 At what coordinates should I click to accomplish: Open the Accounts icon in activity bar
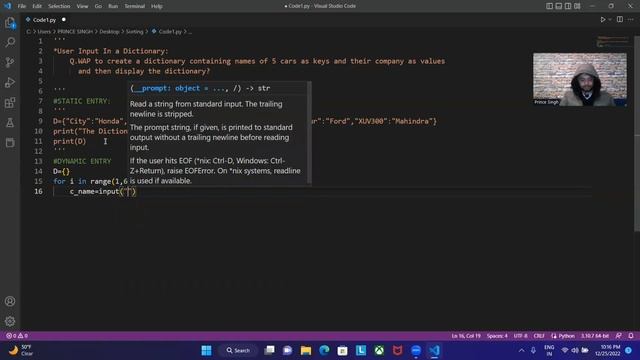[10, 301]
